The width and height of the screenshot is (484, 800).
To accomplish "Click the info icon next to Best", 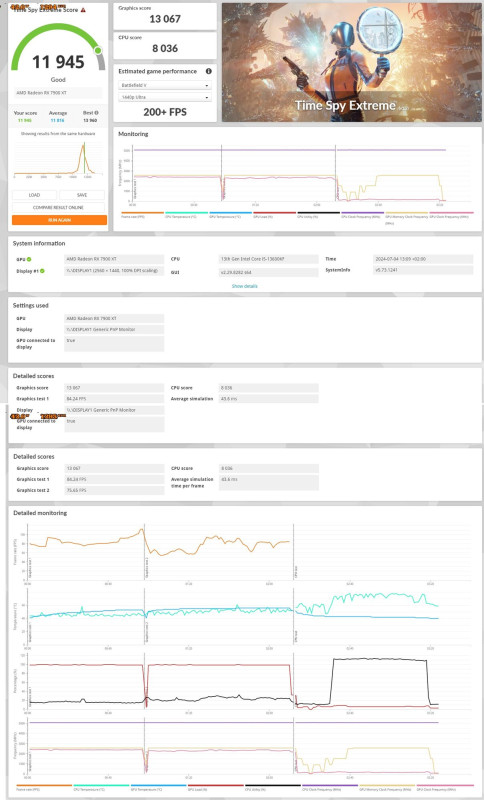I will tap(96, 113).
